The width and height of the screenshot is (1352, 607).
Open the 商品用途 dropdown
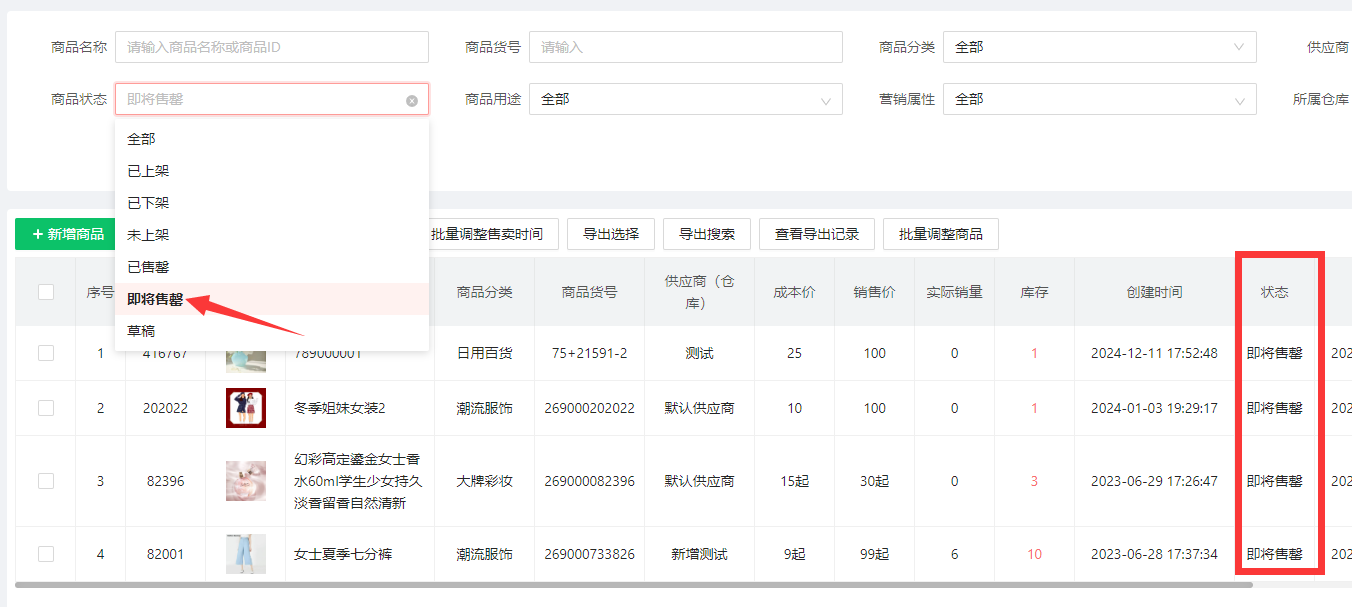(685, 99)
